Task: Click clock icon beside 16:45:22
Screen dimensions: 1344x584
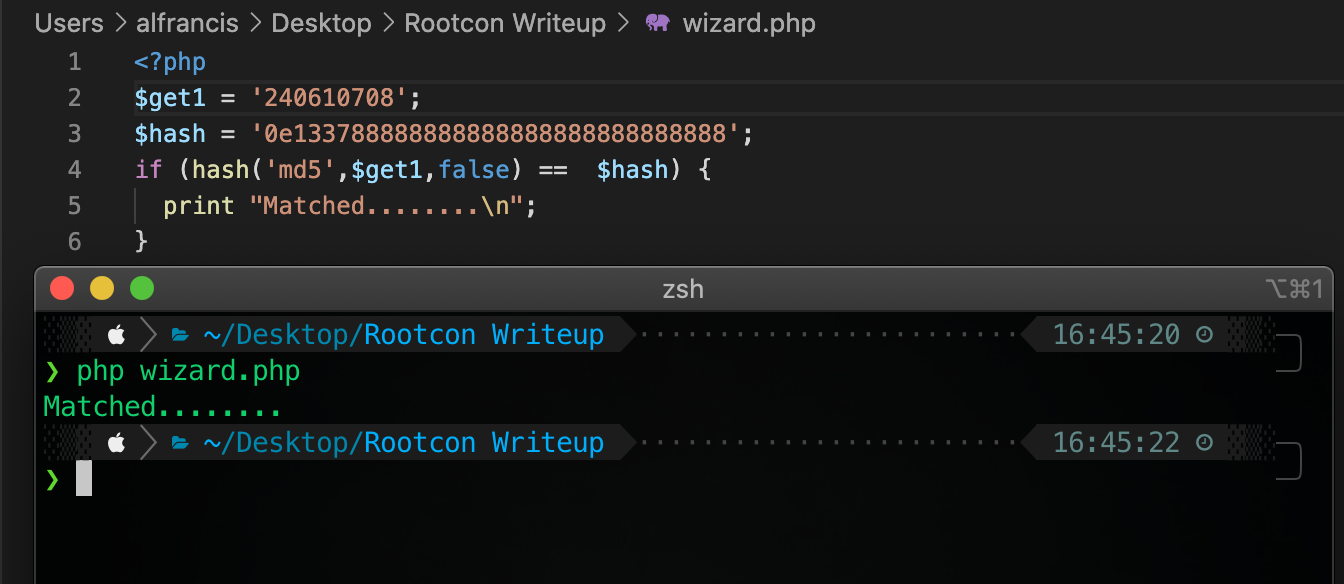Action: tap(1204, 442)
